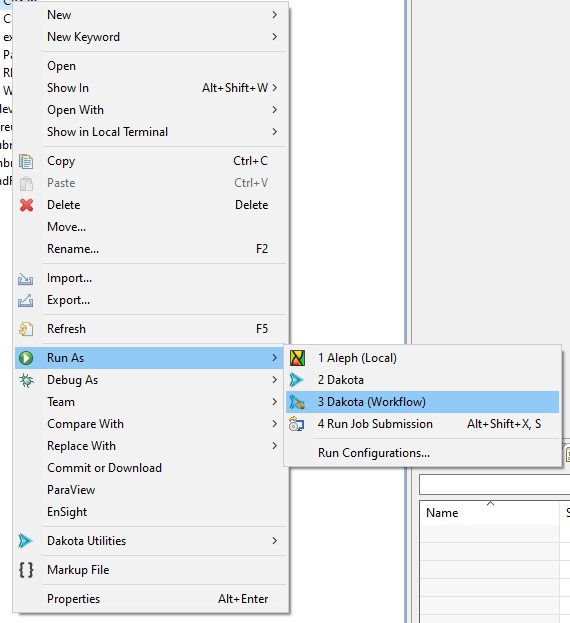
Task: Click the Refresh icon
Action: tap(26, 329)
